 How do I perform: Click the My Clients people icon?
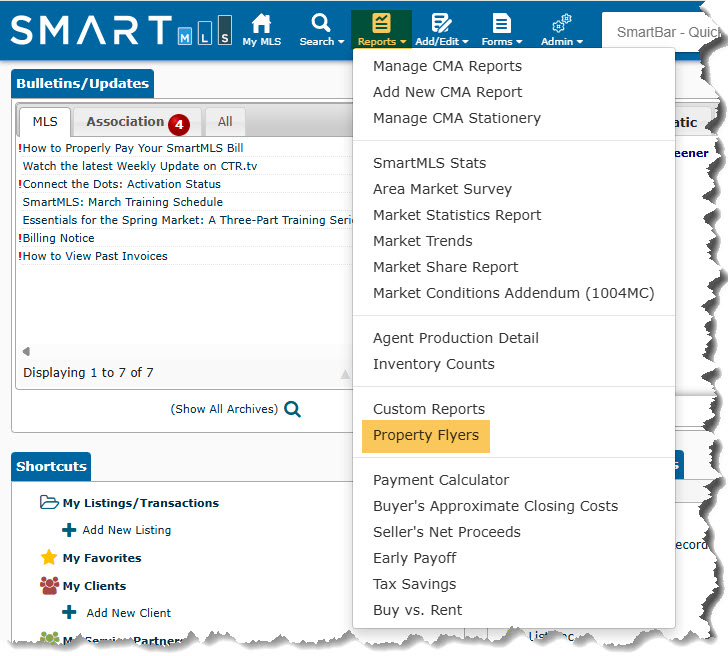(49, 585)
